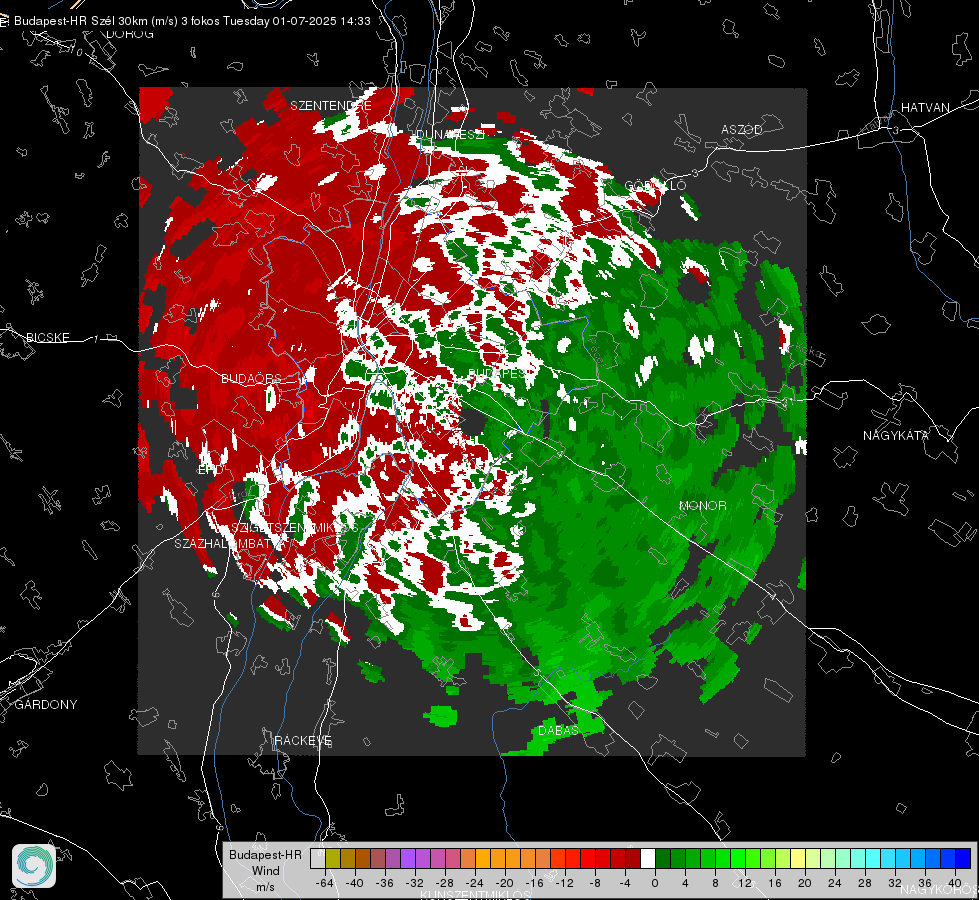Click the 28 legend value
The width and height of the screenshot is (979, 900).
[864, 883]
